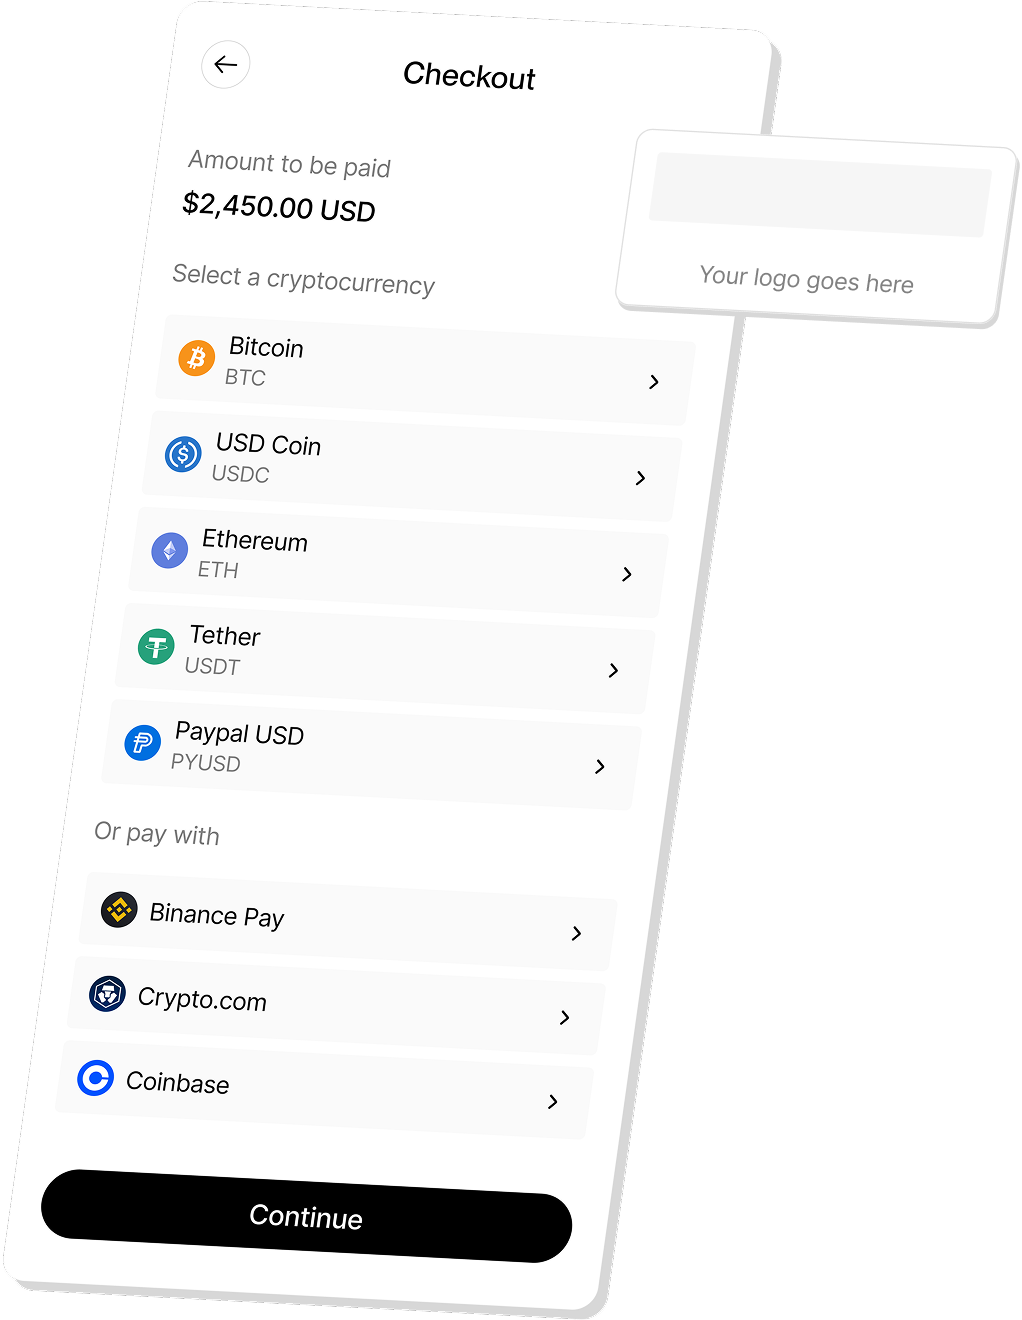1022x1320 pixels.
Task: Open the Ethereum row chevron arrow
Action: coord(627,574)
